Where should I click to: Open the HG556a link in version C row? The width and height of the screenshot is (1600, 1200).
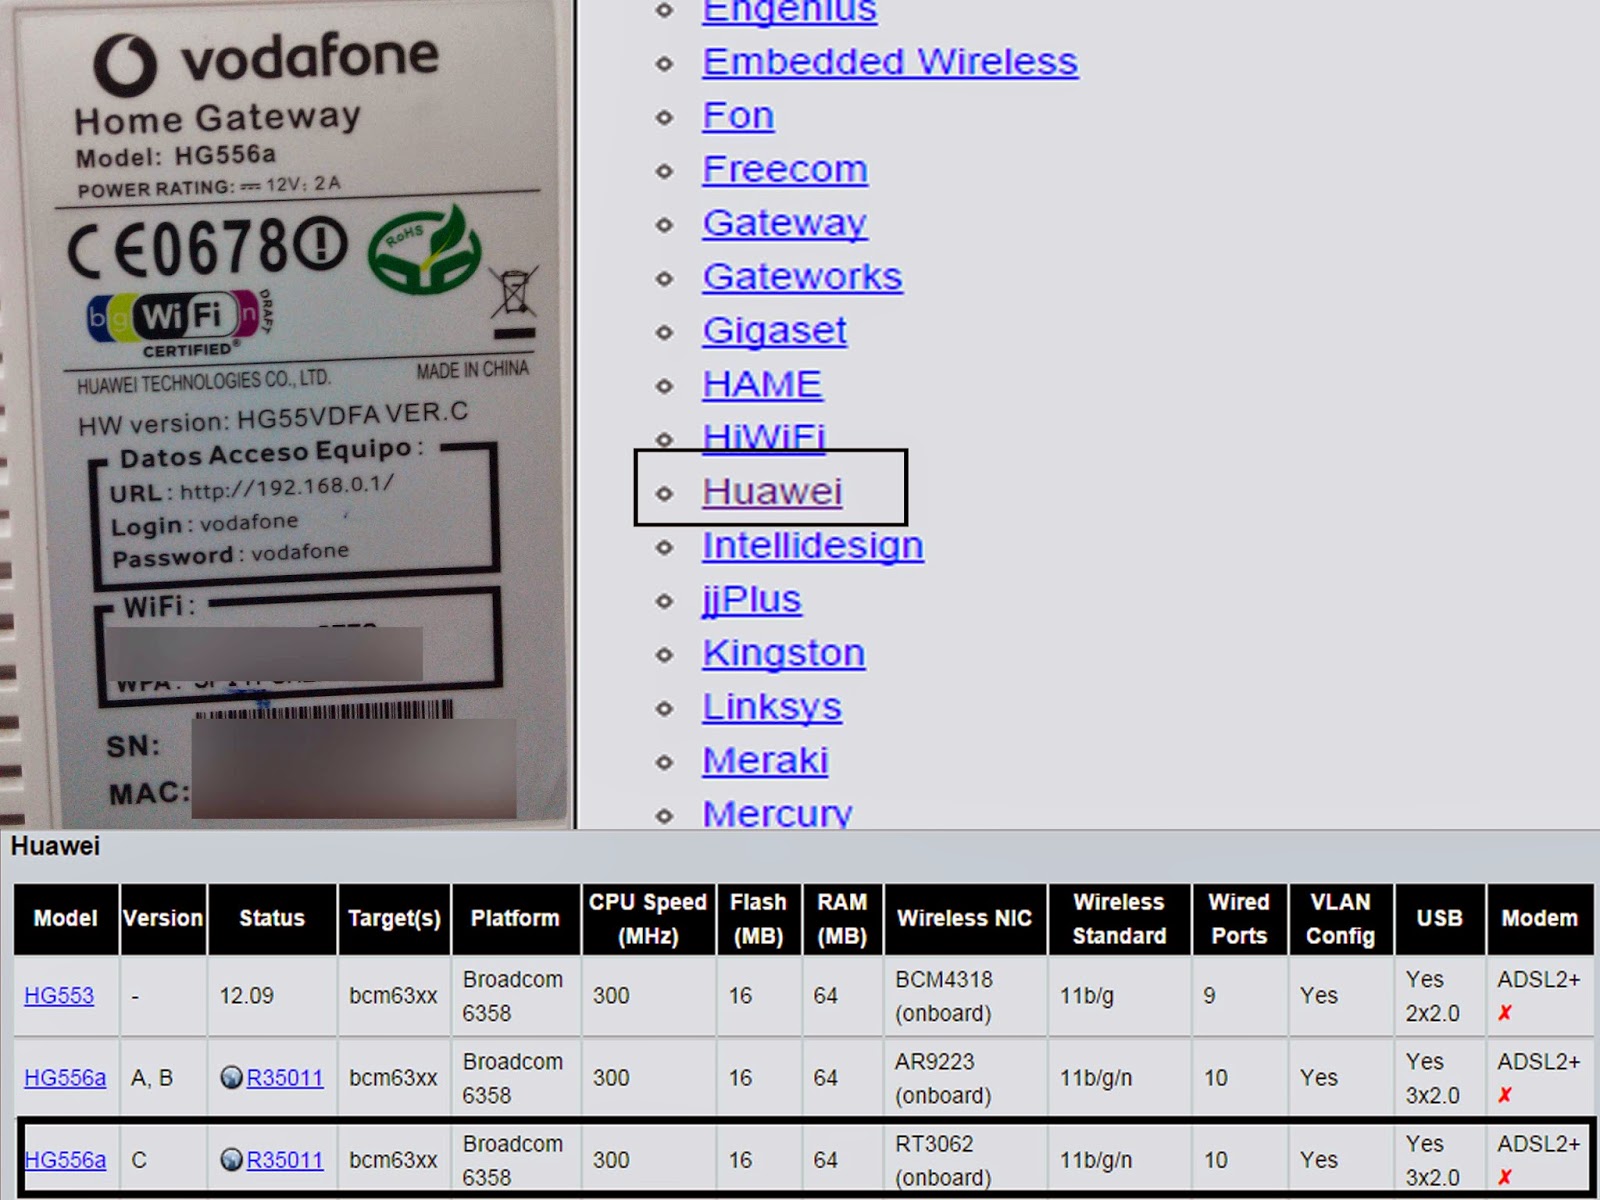tap(63, 1161)
